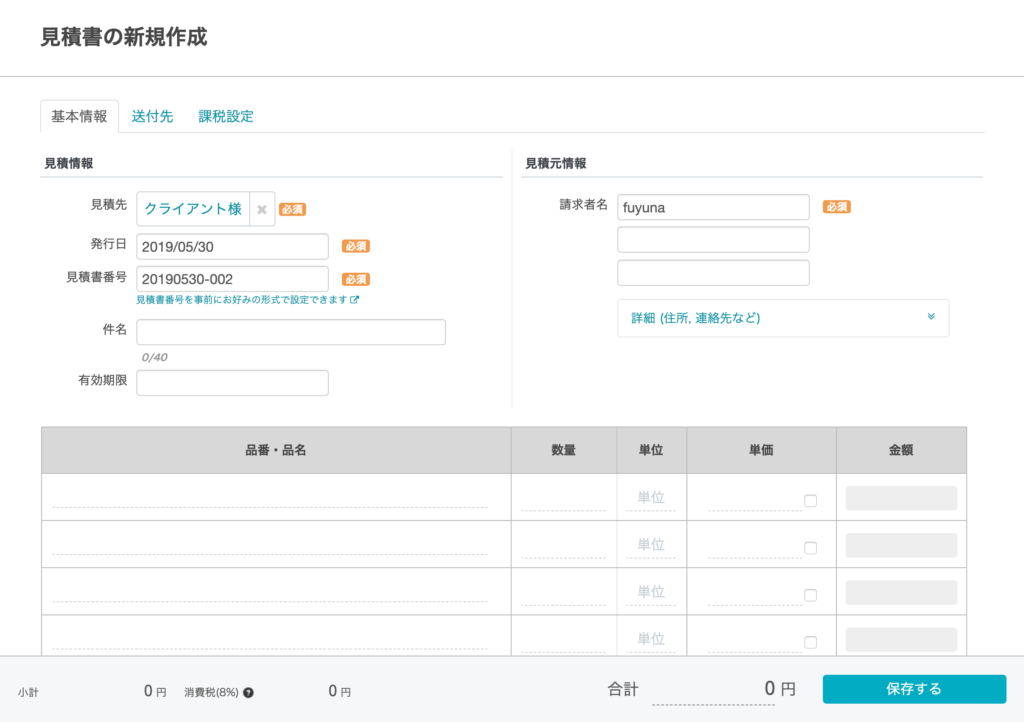The image size is (1024, 722).
Task: Open the 消費税(8%) help question mark icon
Action: click(x=248, y=693)
